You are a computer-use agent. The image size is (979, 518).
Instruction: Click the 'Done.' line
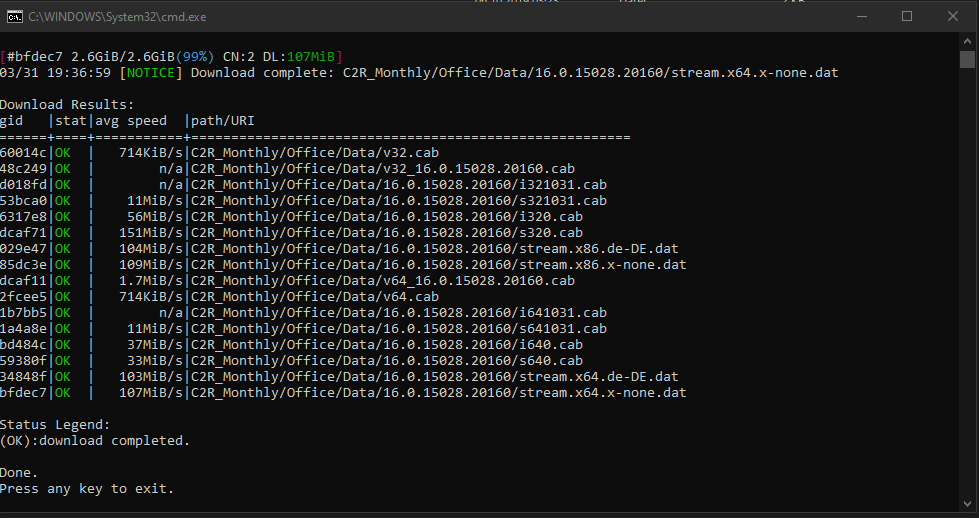[19, 473]
